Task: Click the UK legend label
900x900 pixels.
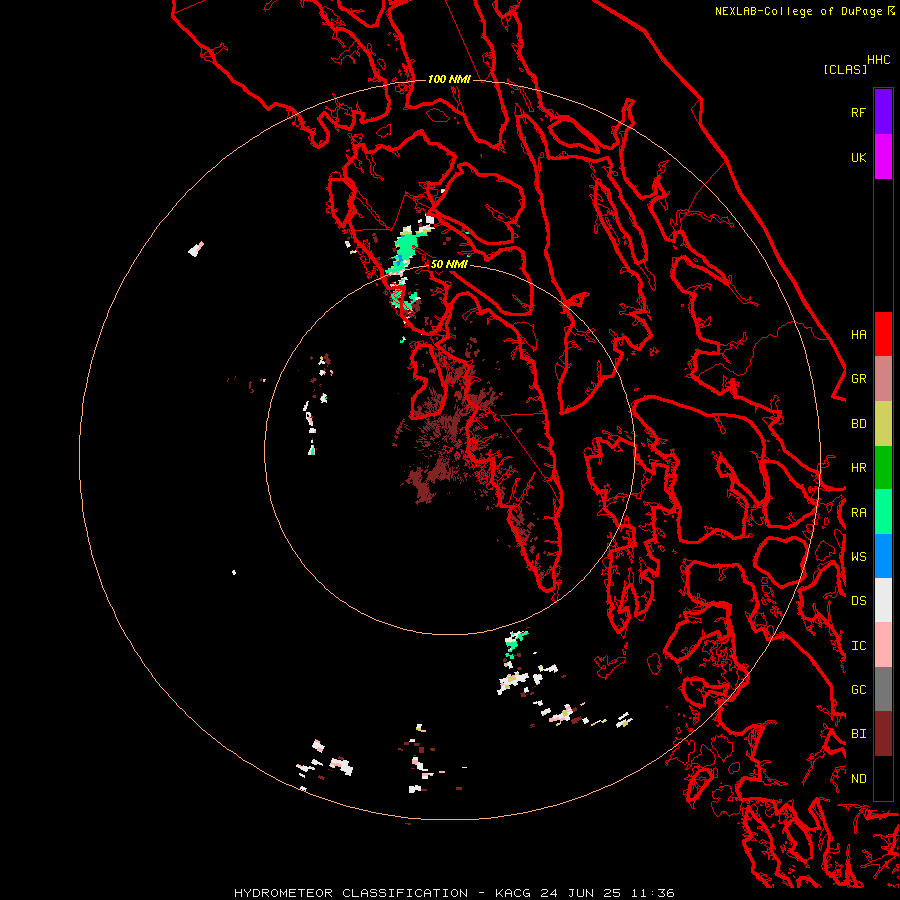Action: point(858,157)
